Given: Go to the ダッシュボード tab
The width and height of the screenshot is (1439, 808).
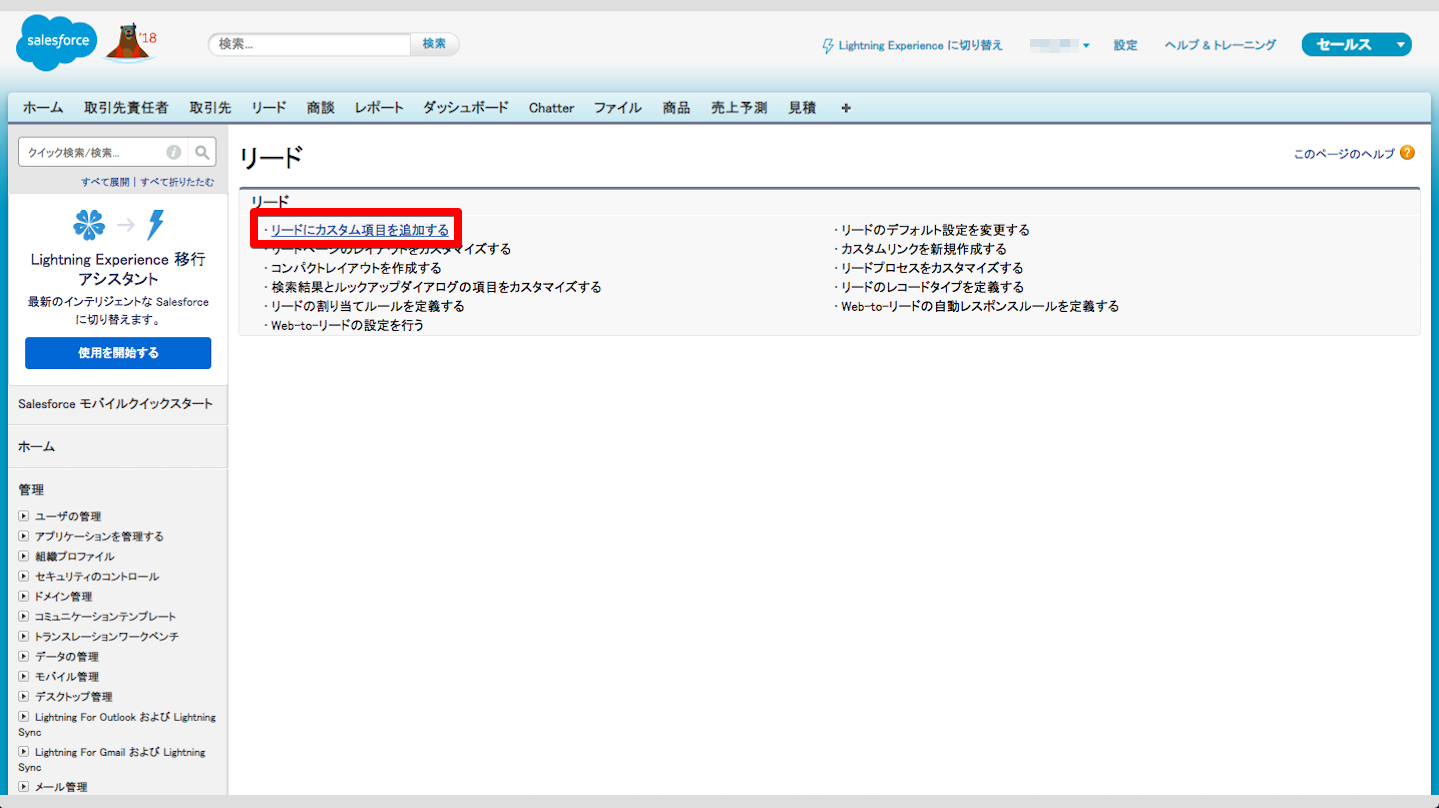Looking at the screenshot, I should [466, 108].
